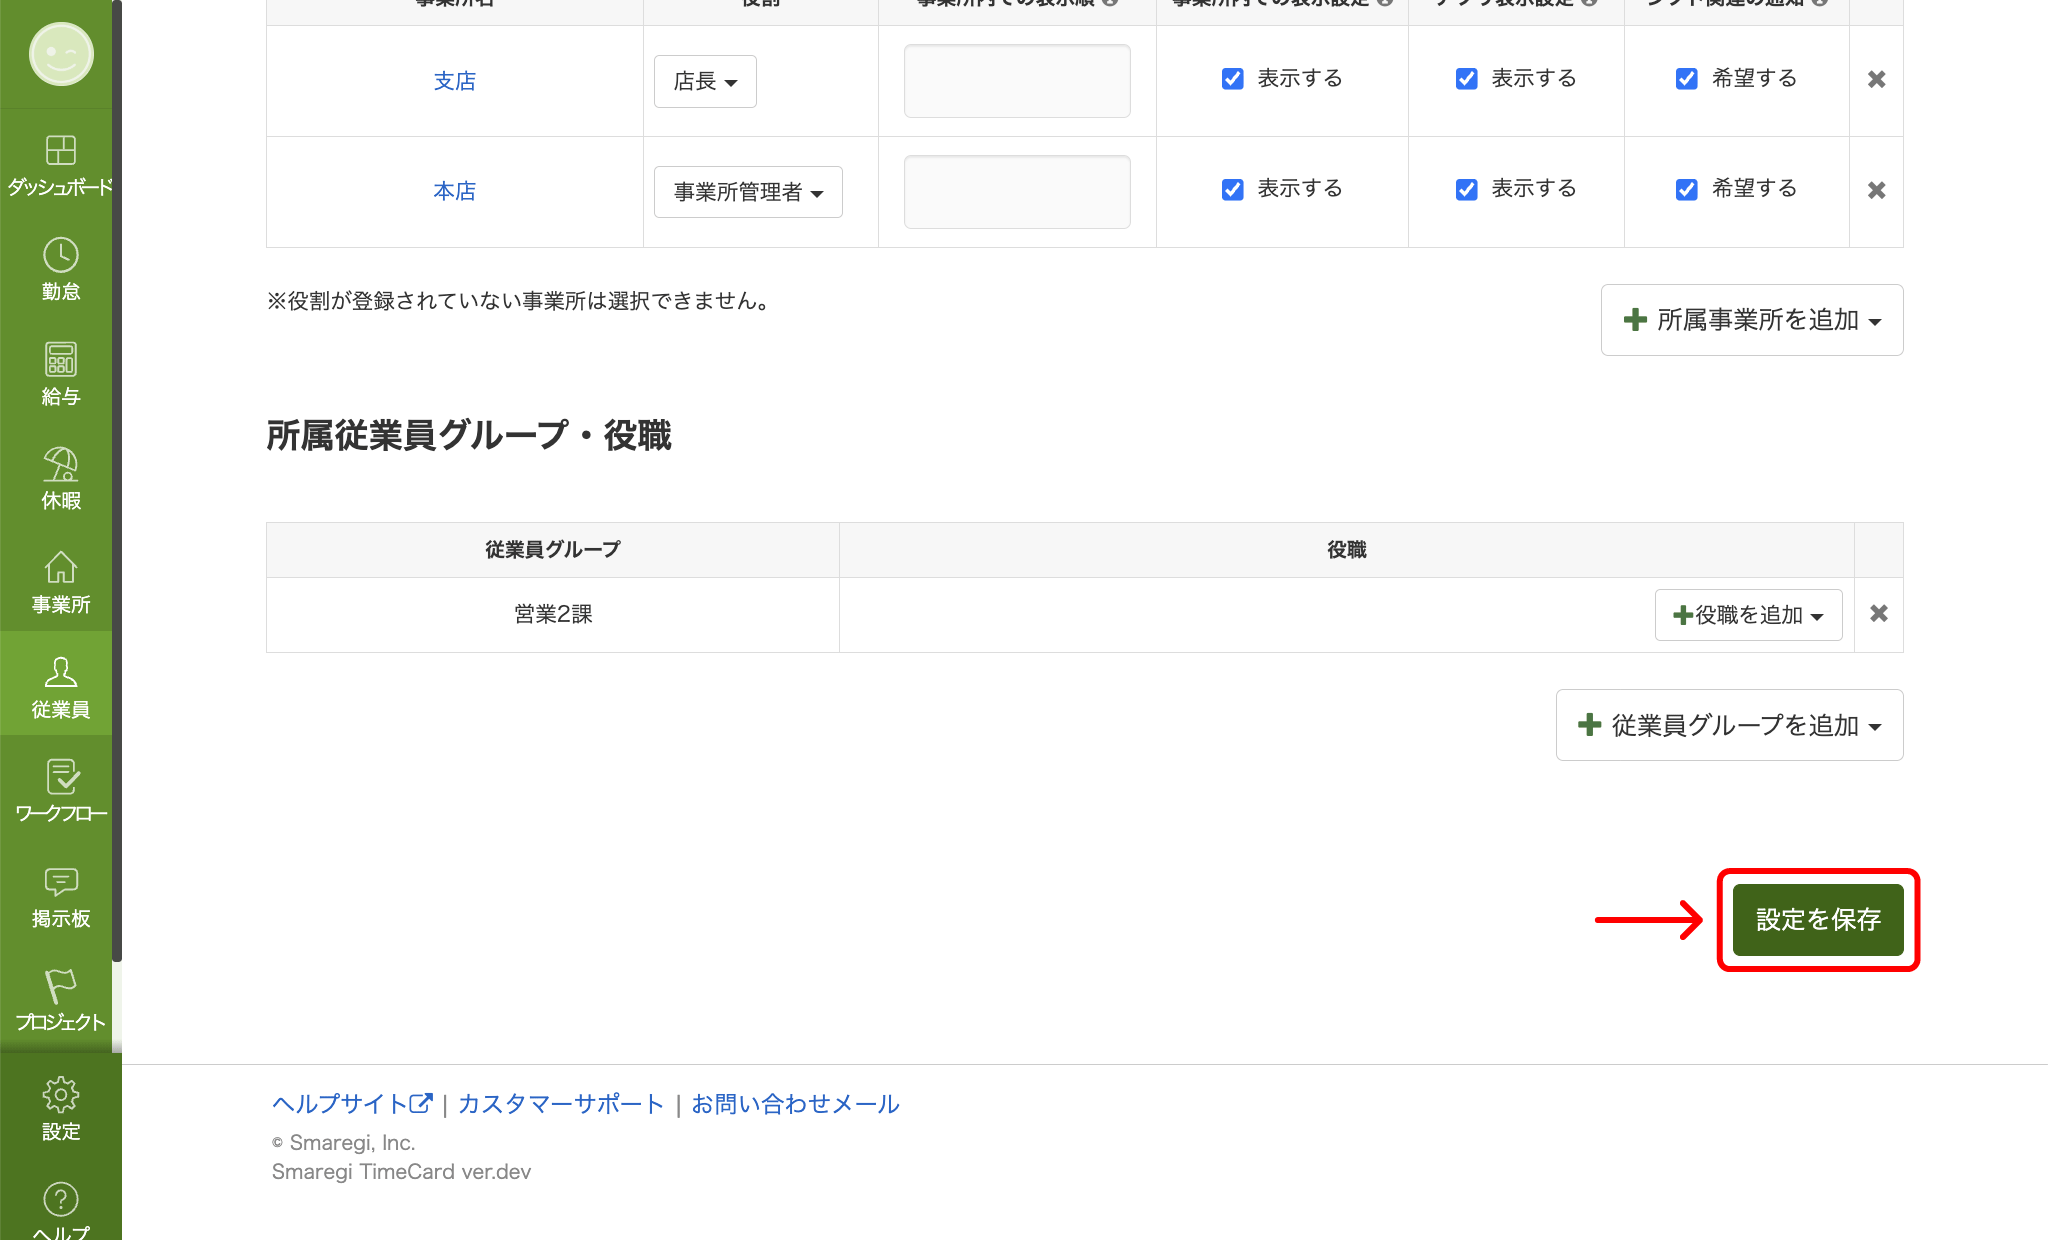Open the 事業所管理者 role dropdown
This screenshot has width=2048, height=1240.
click(748, 192)
